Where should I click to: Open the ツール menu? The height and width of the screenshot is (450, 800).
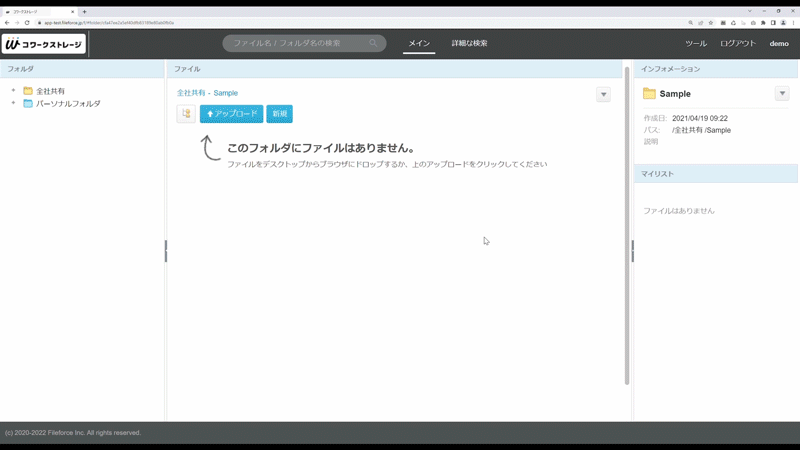696,44
